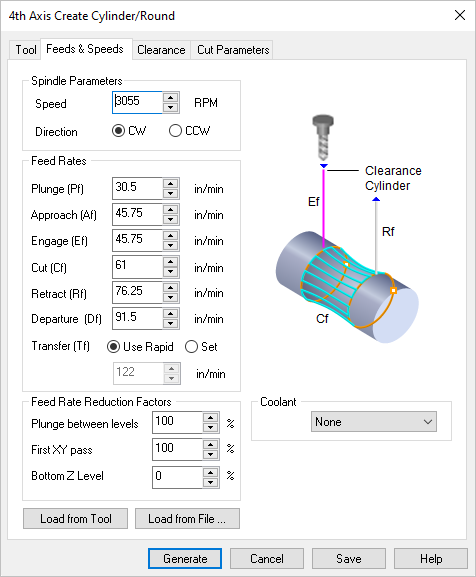Click the Plunge (Pf) feed field

coord(137,188)
